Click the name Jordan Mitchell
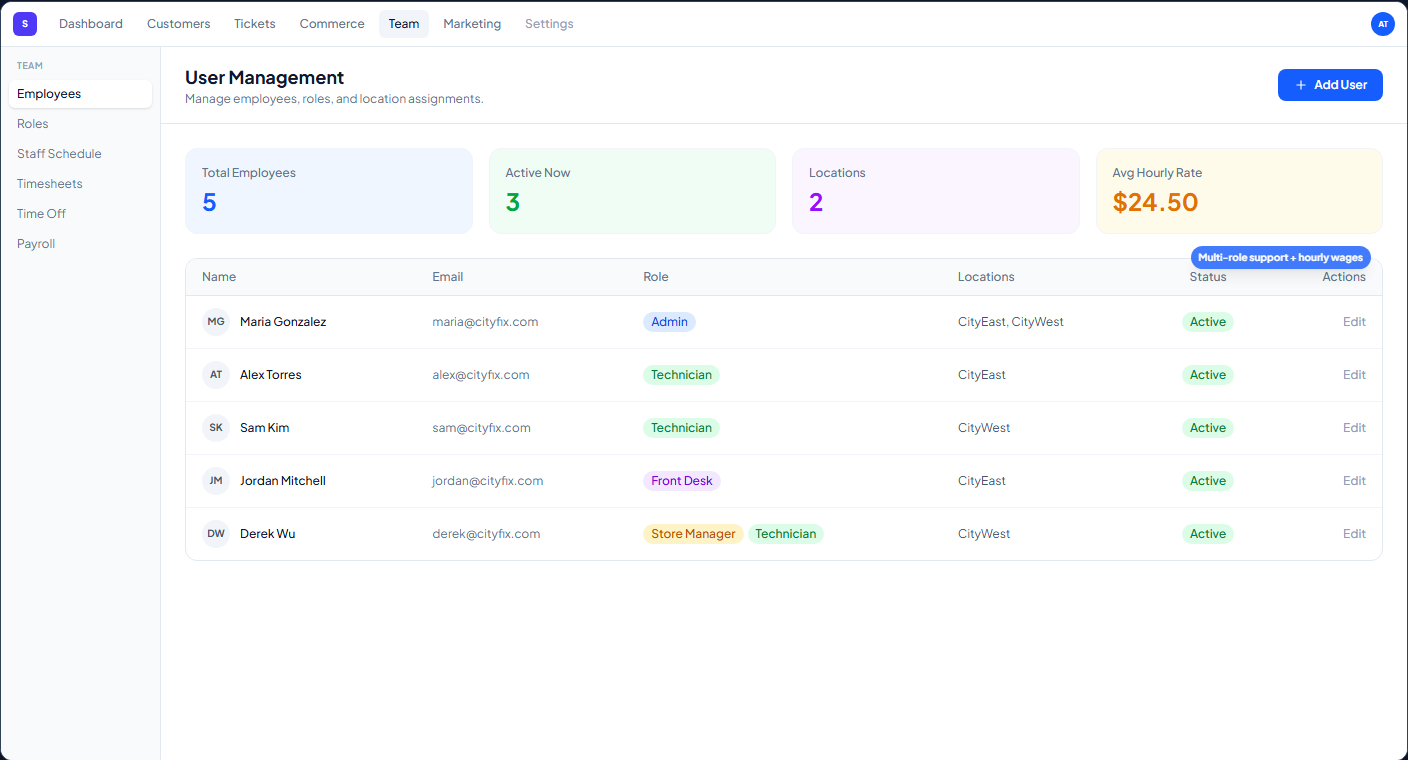Image resolution: width=1408 pixels, height=761 pixels. [283, 481]
